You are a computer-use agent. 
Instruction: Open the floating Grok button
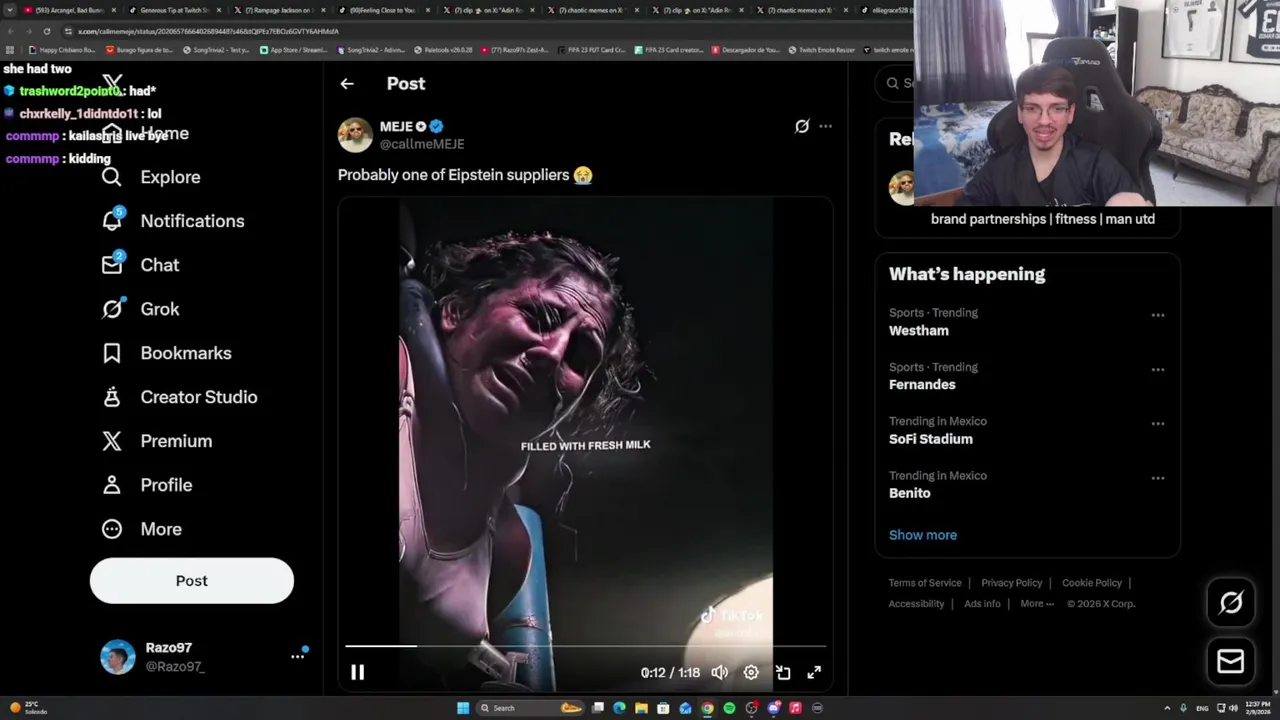(x=1231, y=602)
